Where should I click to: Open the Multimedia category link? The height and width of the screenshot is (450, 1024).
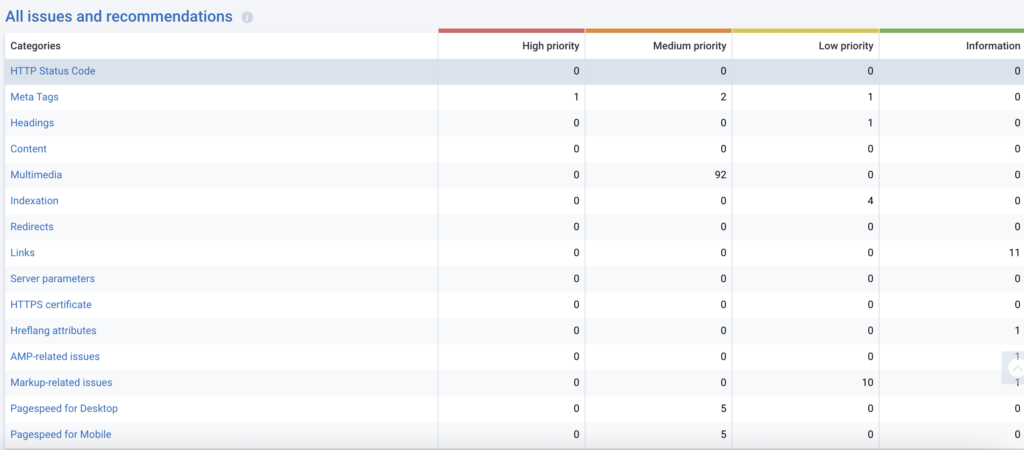37,175
